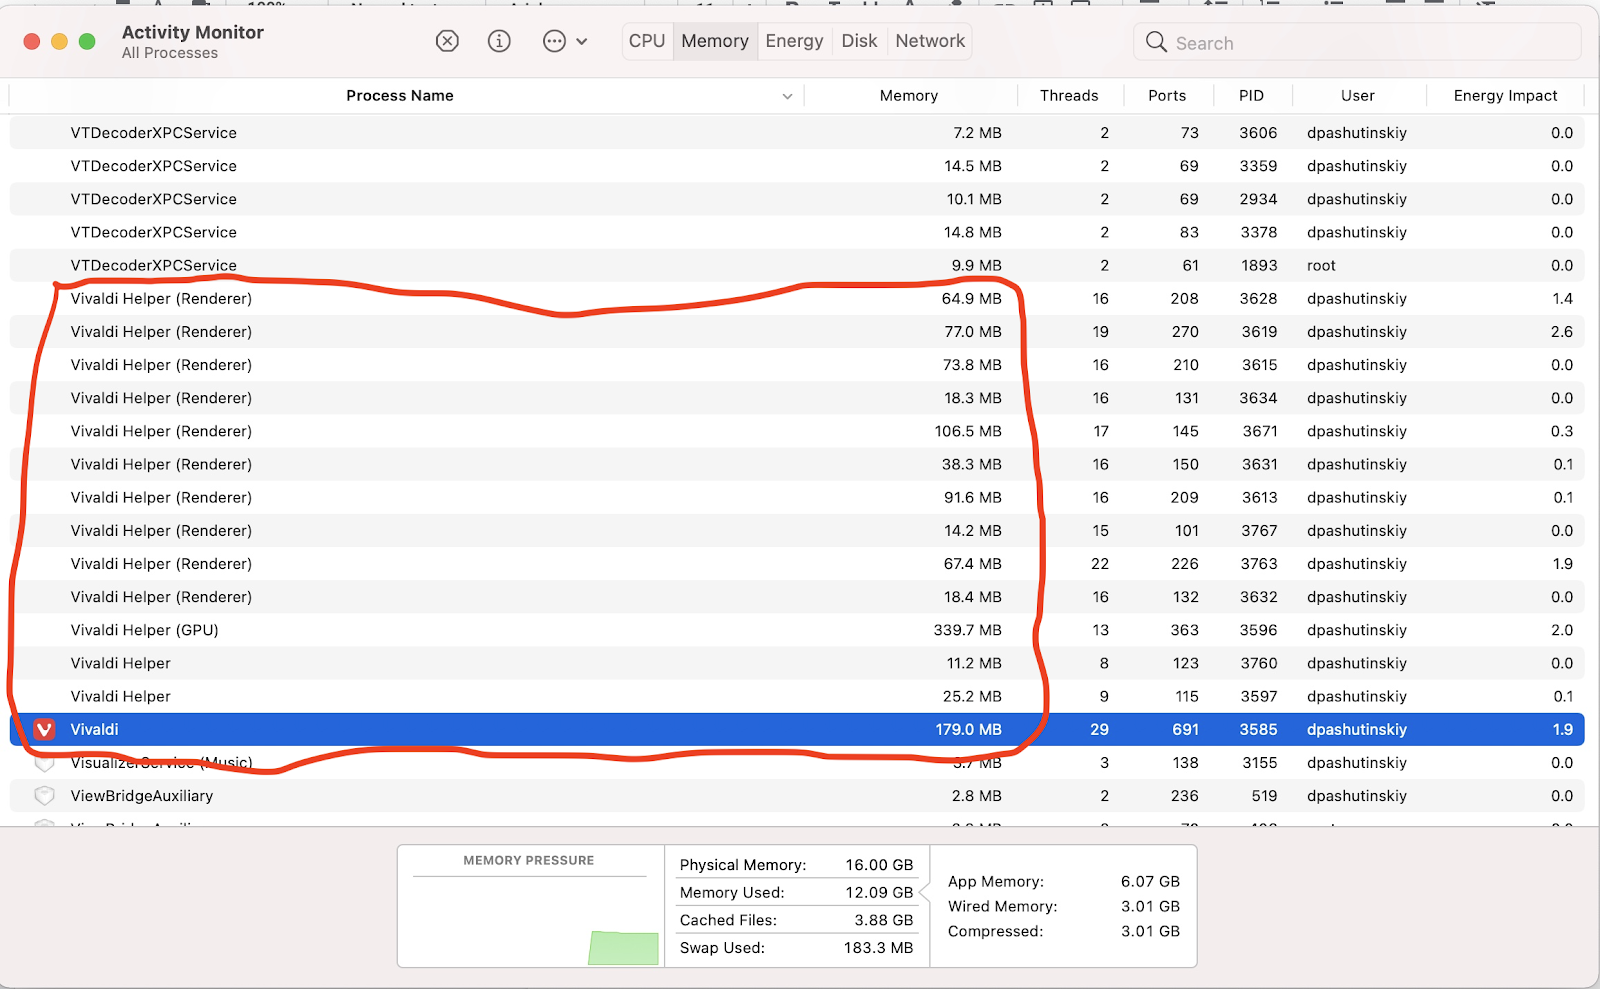The image size is (1600, 989).
Task: Select Vivaldi Helper (Renderer) row using 67.4 MB
Action: [797, 564]
